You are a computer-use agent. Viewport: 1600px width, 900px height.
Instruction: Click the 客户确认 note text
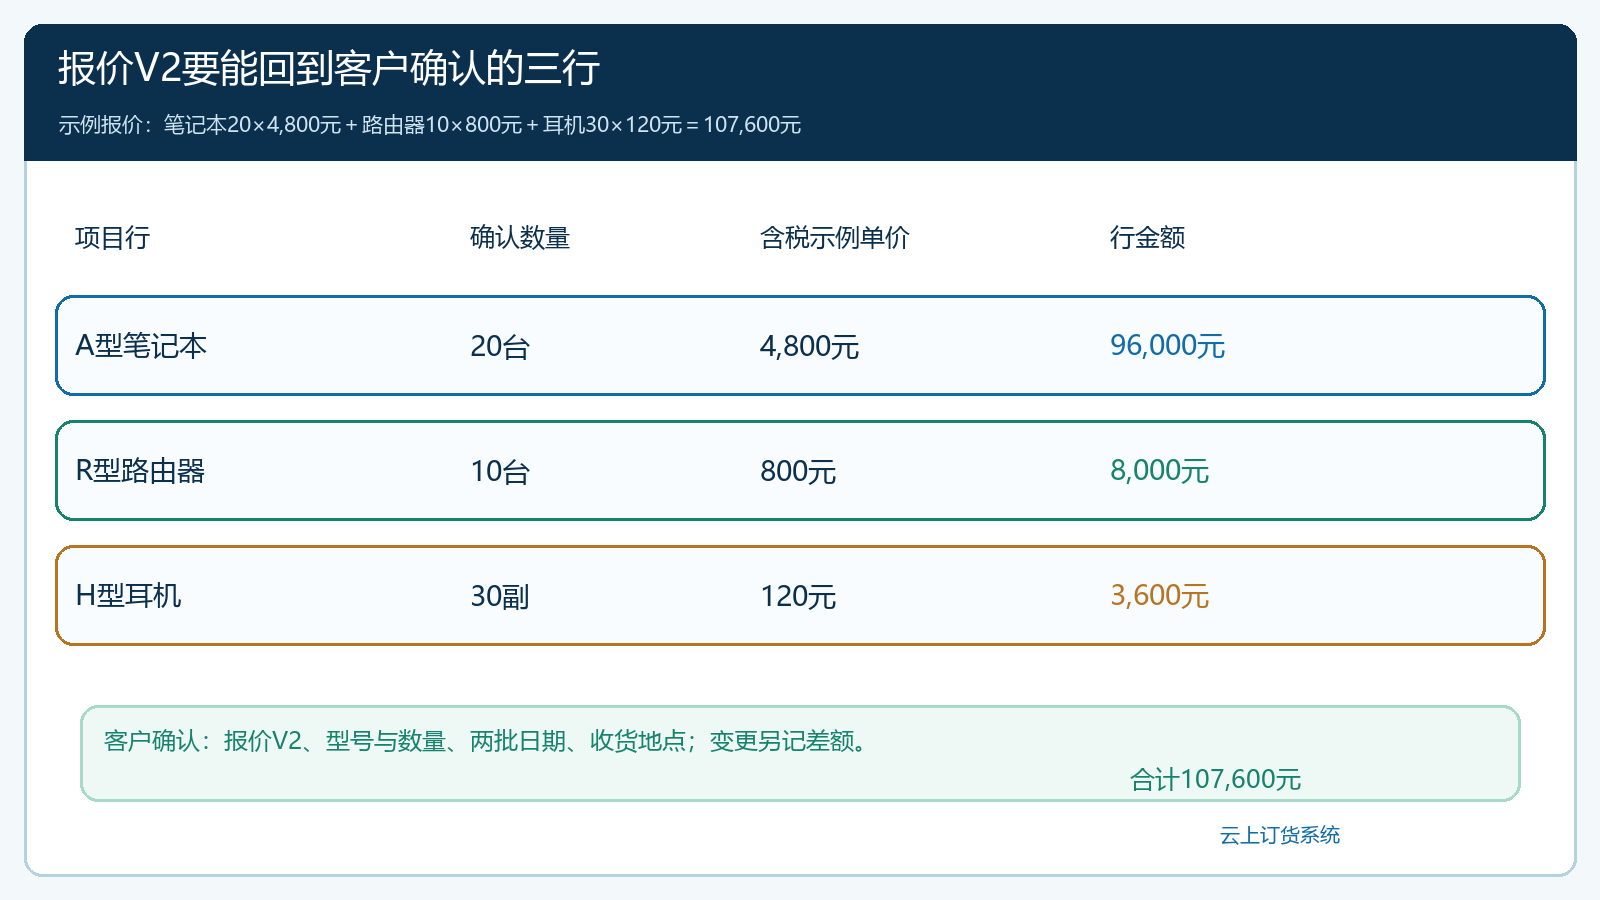tap(487, 741)
